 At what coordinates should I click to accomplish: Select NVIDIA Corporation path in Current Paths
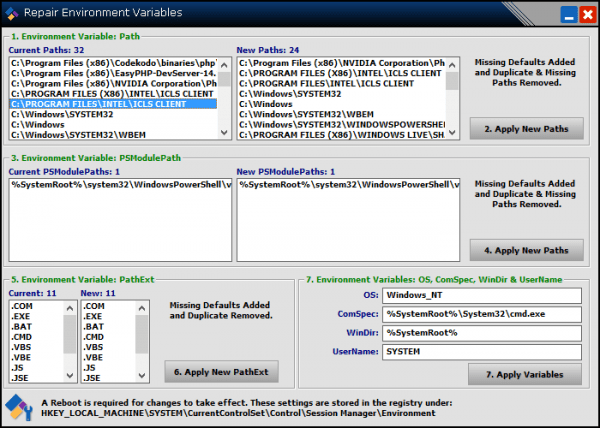[114, 84]
